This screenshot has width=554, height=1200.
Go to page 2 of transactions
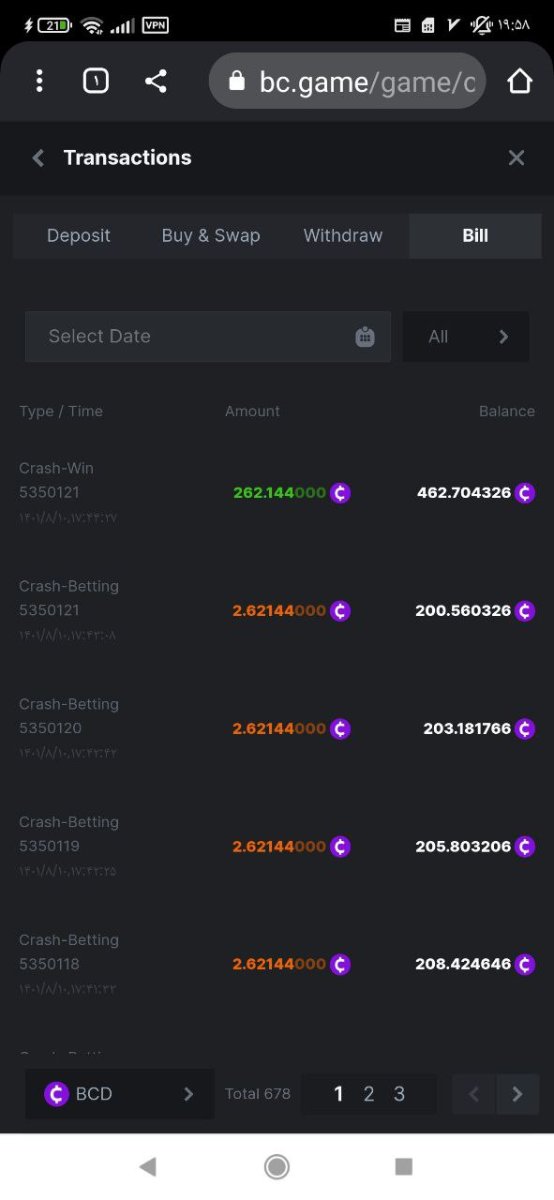click(x=369, y=1094)
